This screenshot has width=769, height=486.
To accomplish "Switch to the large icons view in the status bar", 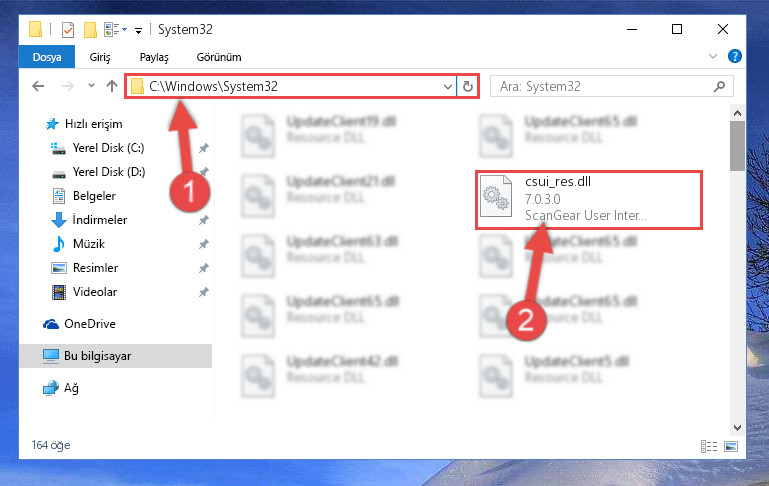I will pos(731,446).
